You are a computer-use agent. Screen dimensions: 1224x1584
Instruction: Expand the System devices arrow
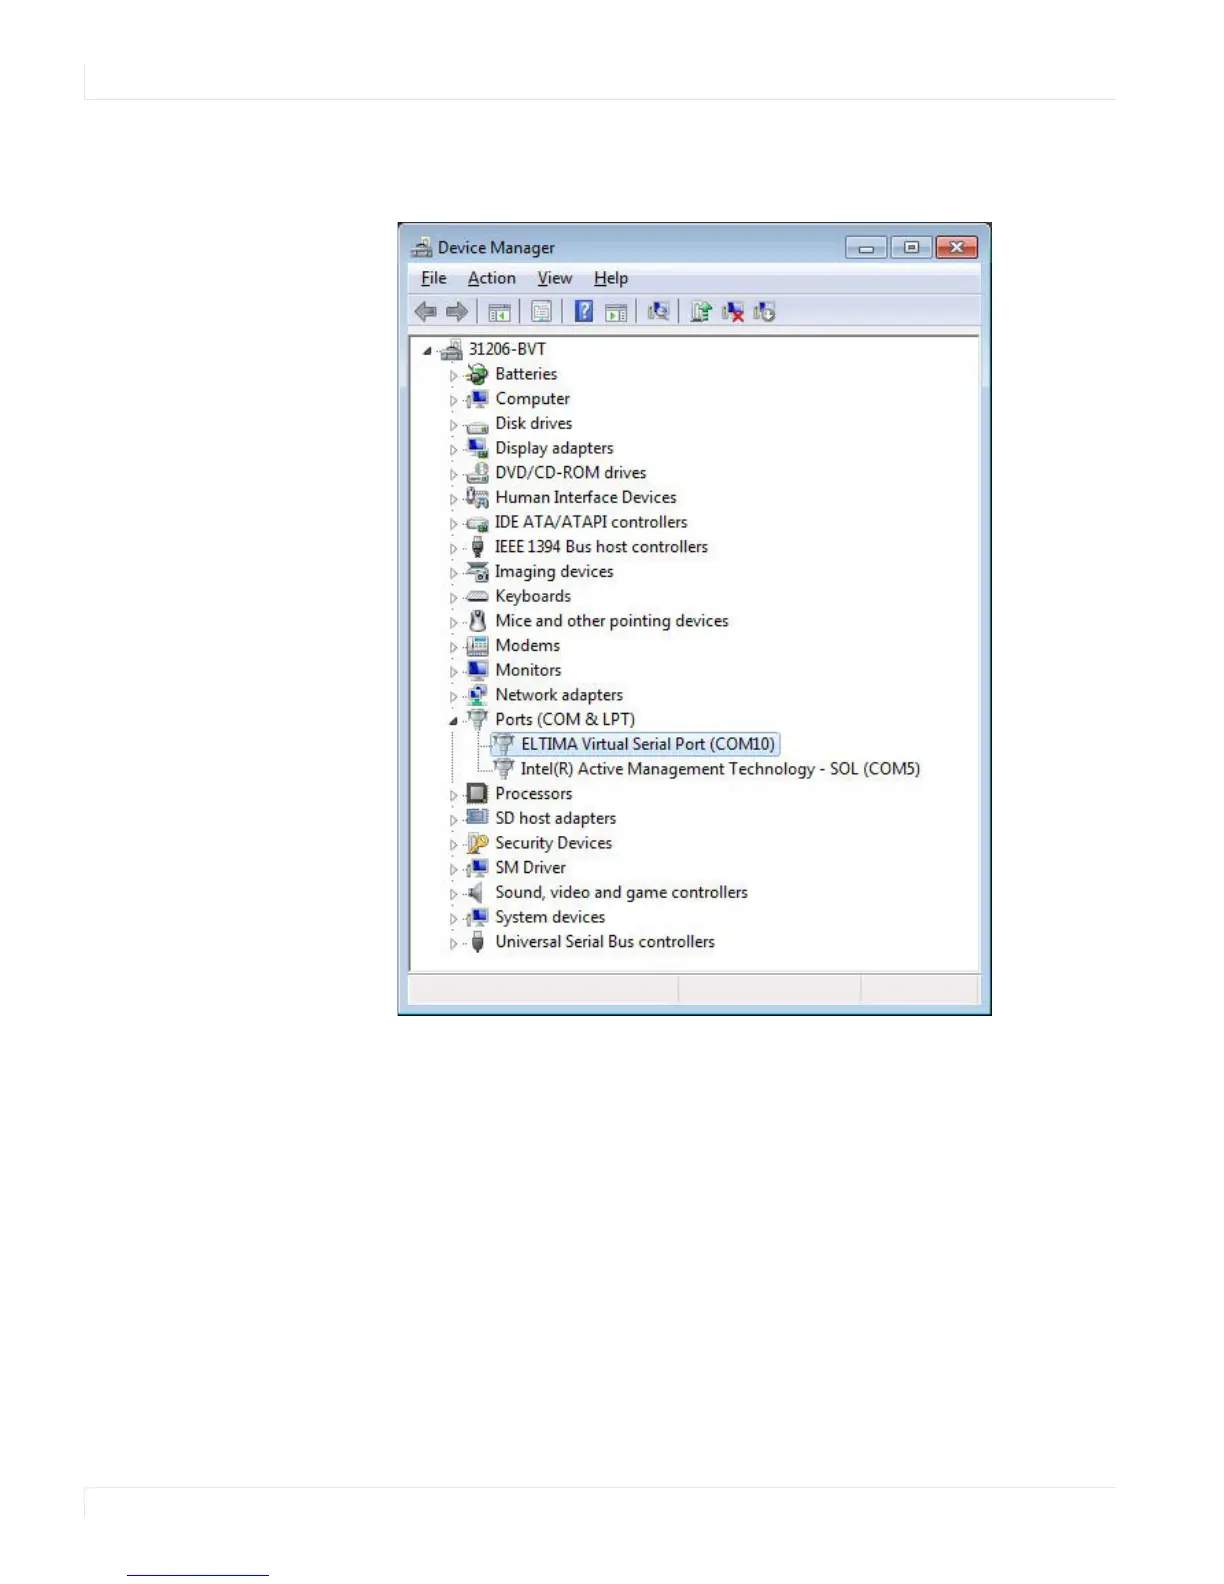coord(453,919)
